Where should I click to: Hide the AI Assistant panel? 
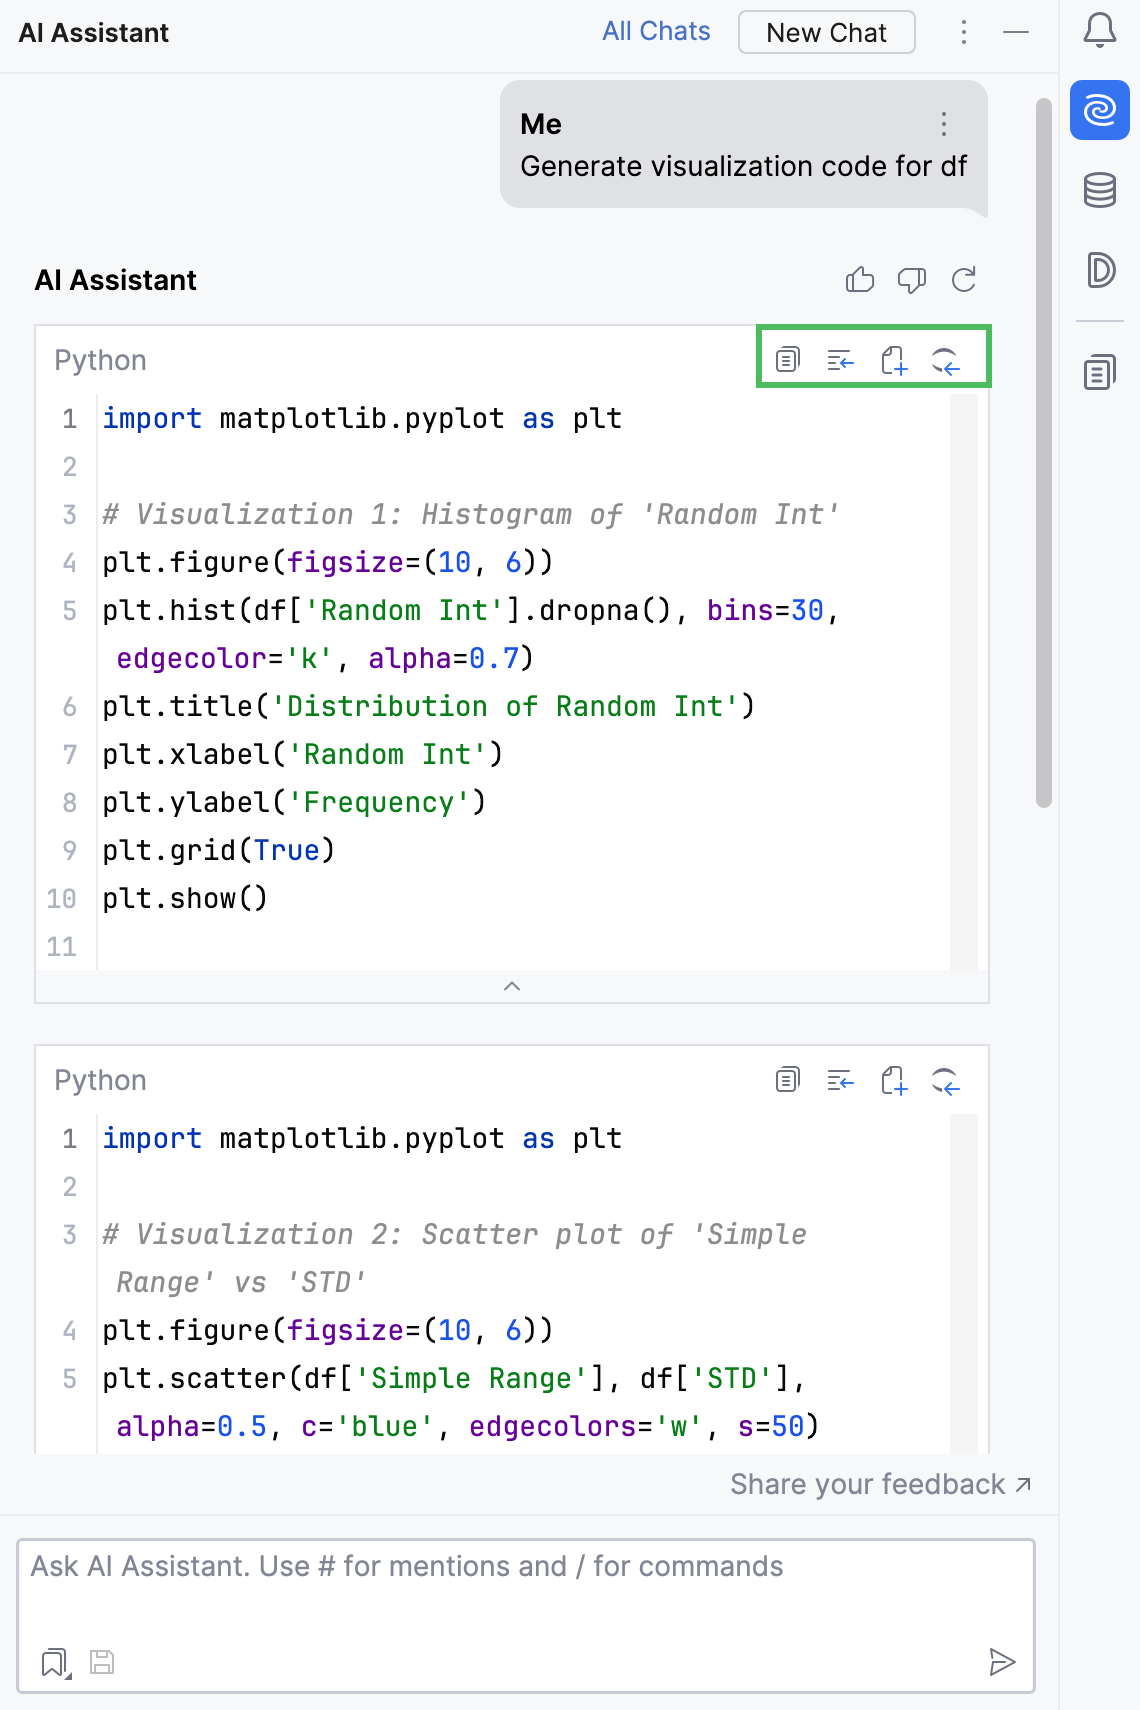[x=1016, y=32]
